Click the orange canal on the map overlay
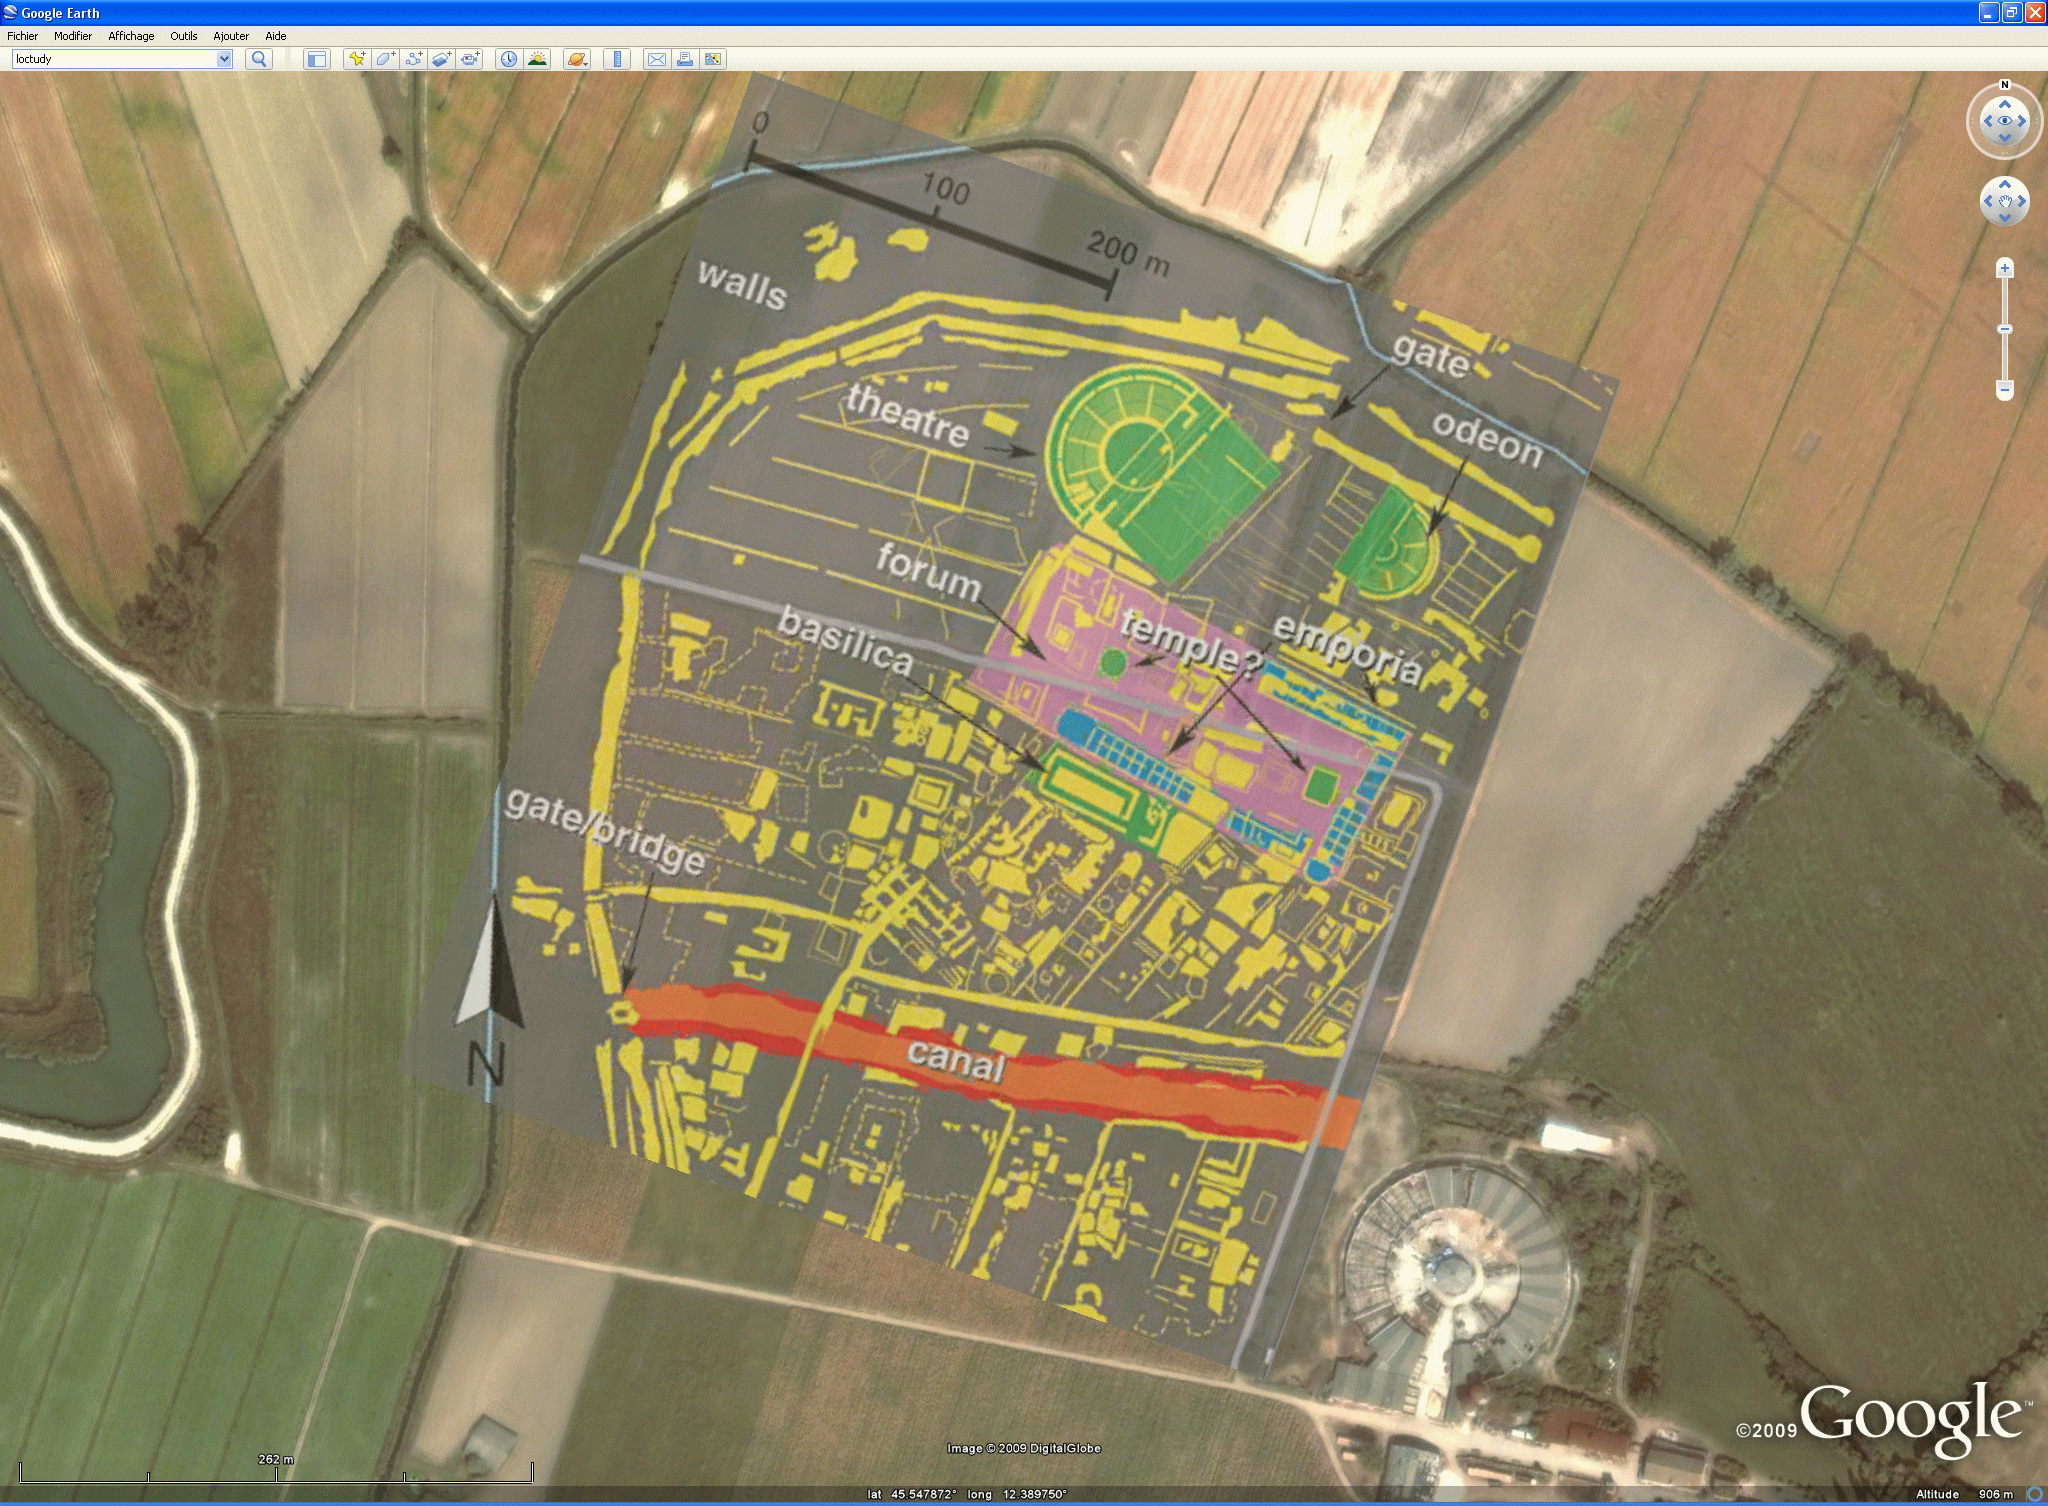Image resolution: width=2048 pixels, height=1506 pixels. click(x=990, y=1064)
